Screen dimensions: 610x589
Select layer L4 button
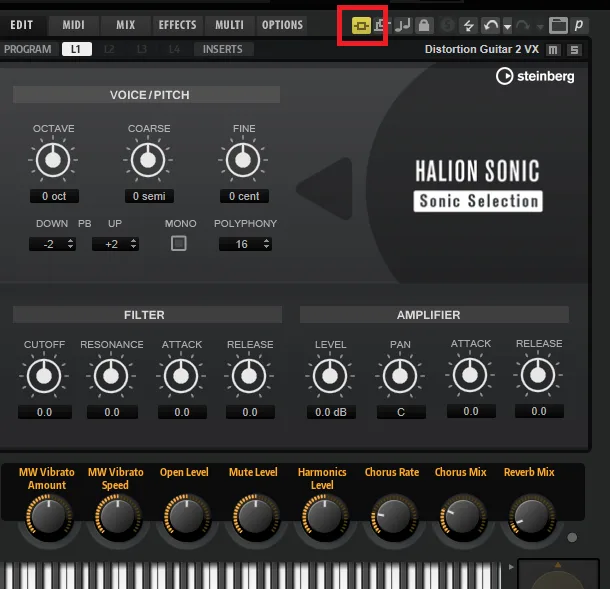pos(174,49)
